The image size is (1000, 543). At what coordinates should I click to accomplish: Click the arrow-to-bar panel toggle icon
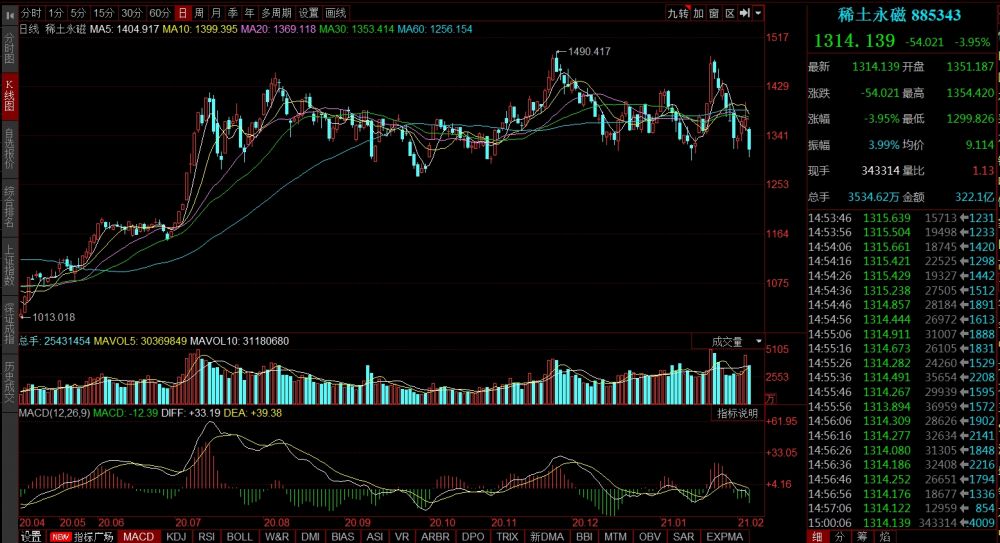(745, 14)
